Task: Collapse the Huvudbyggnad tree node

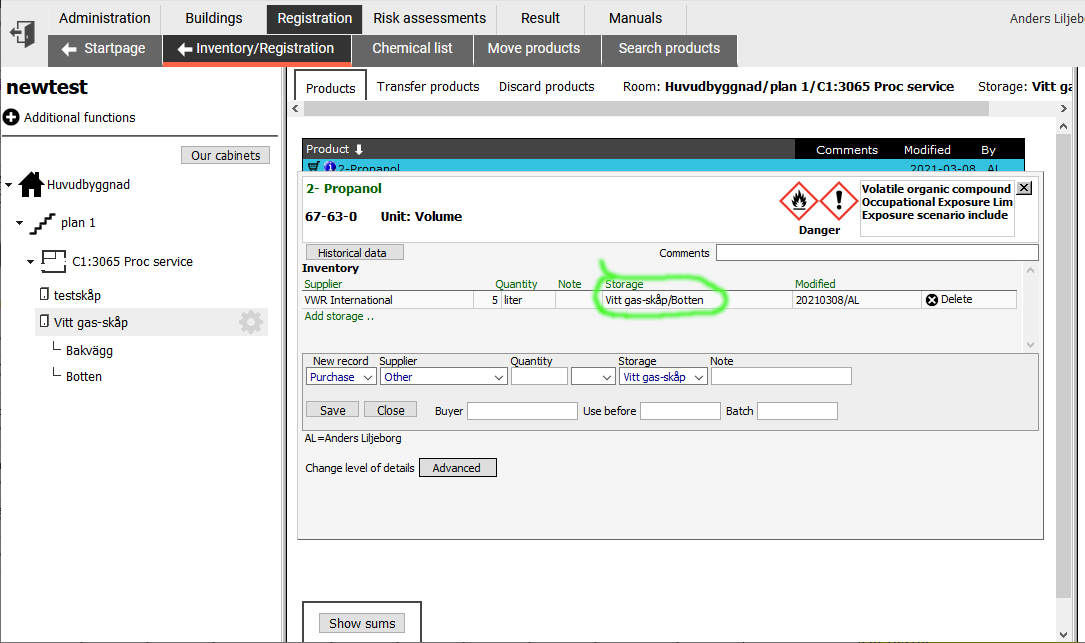Action: tap(9, 185)
